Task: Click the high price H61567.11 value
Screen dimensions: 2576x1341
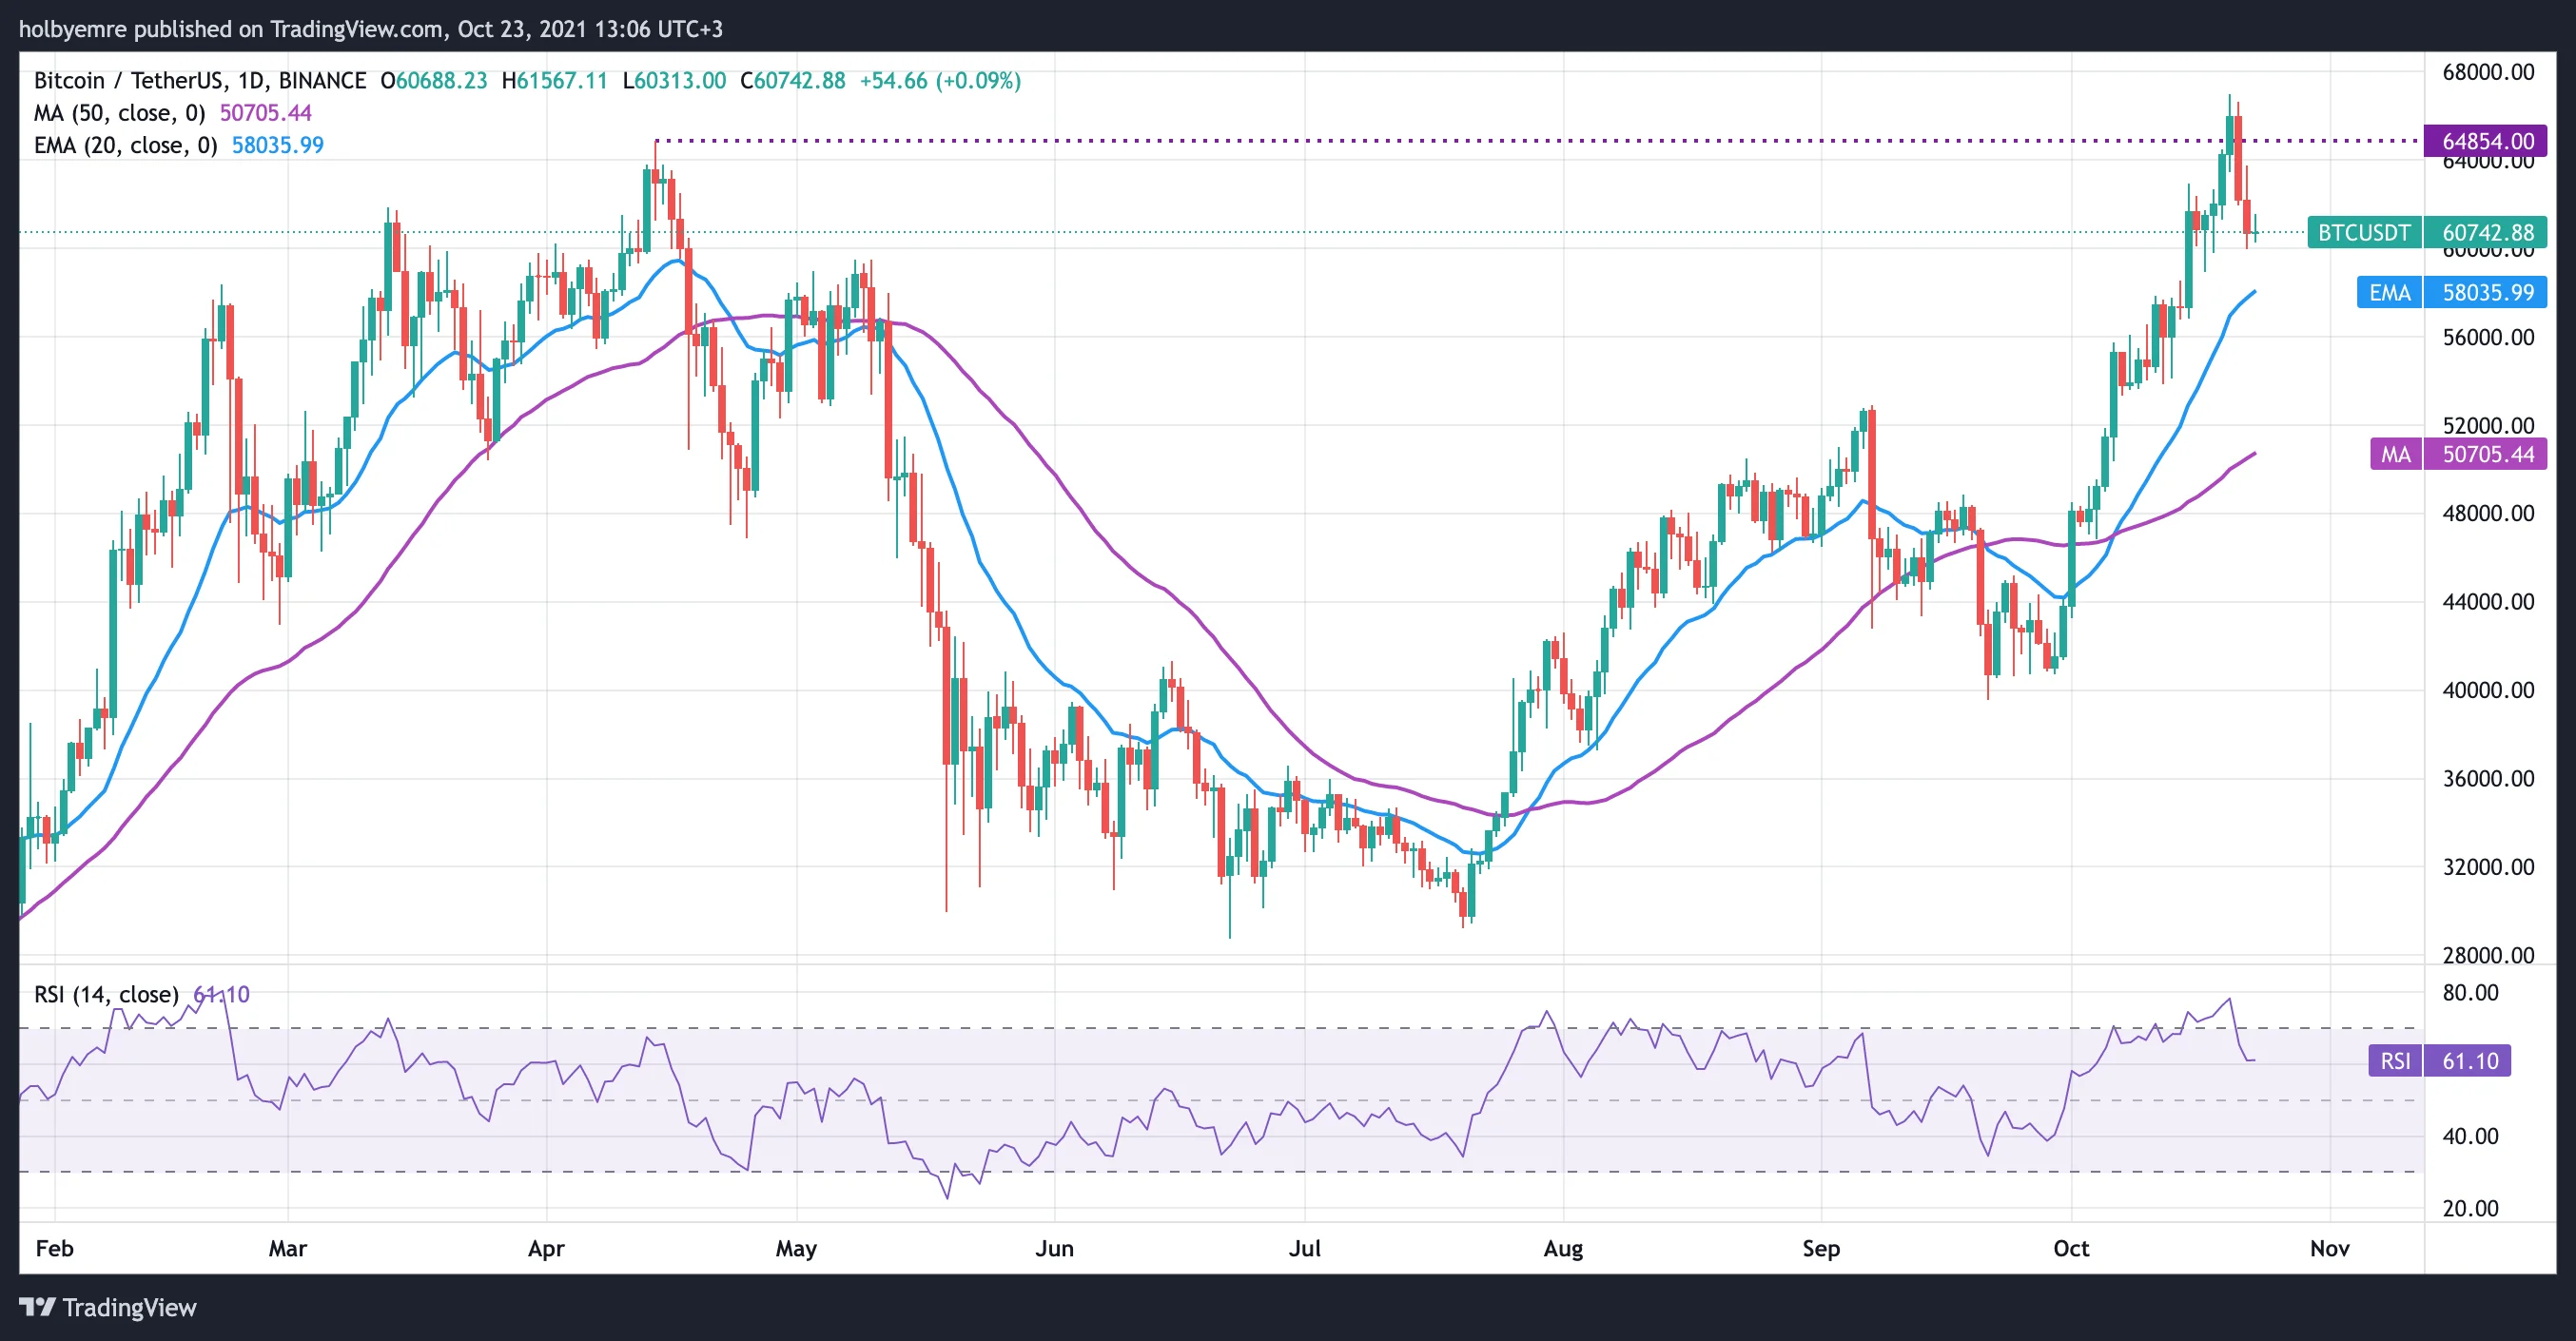Action: tap(555, 80)
